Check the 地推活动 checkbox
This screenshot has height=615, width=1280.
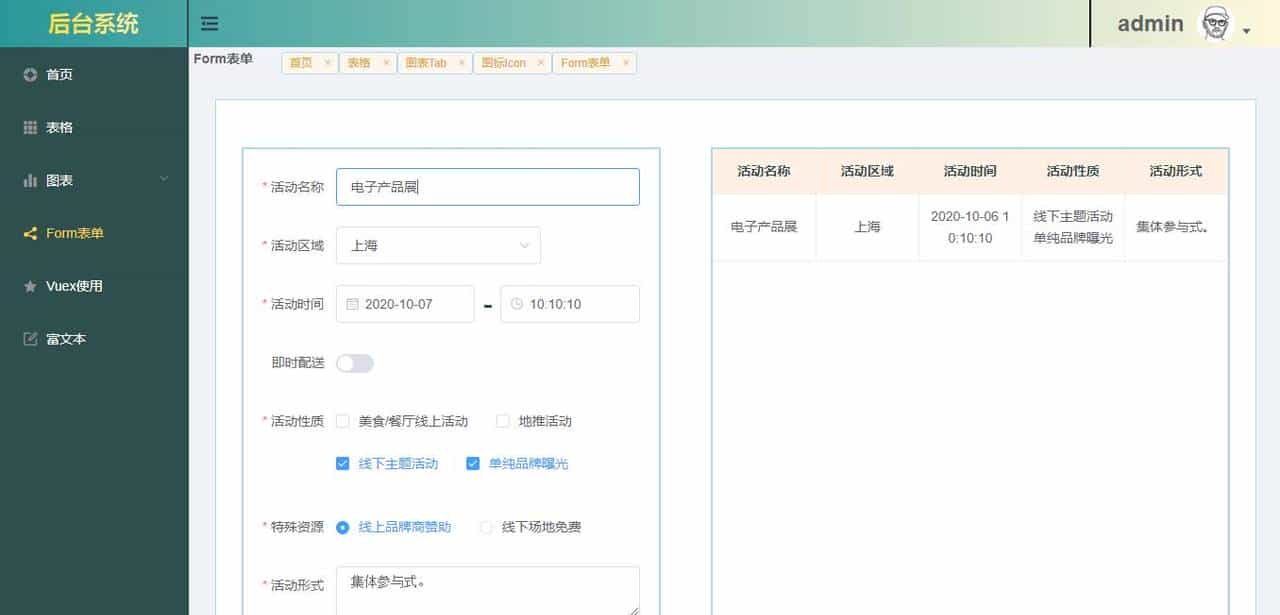click(502, 421)
